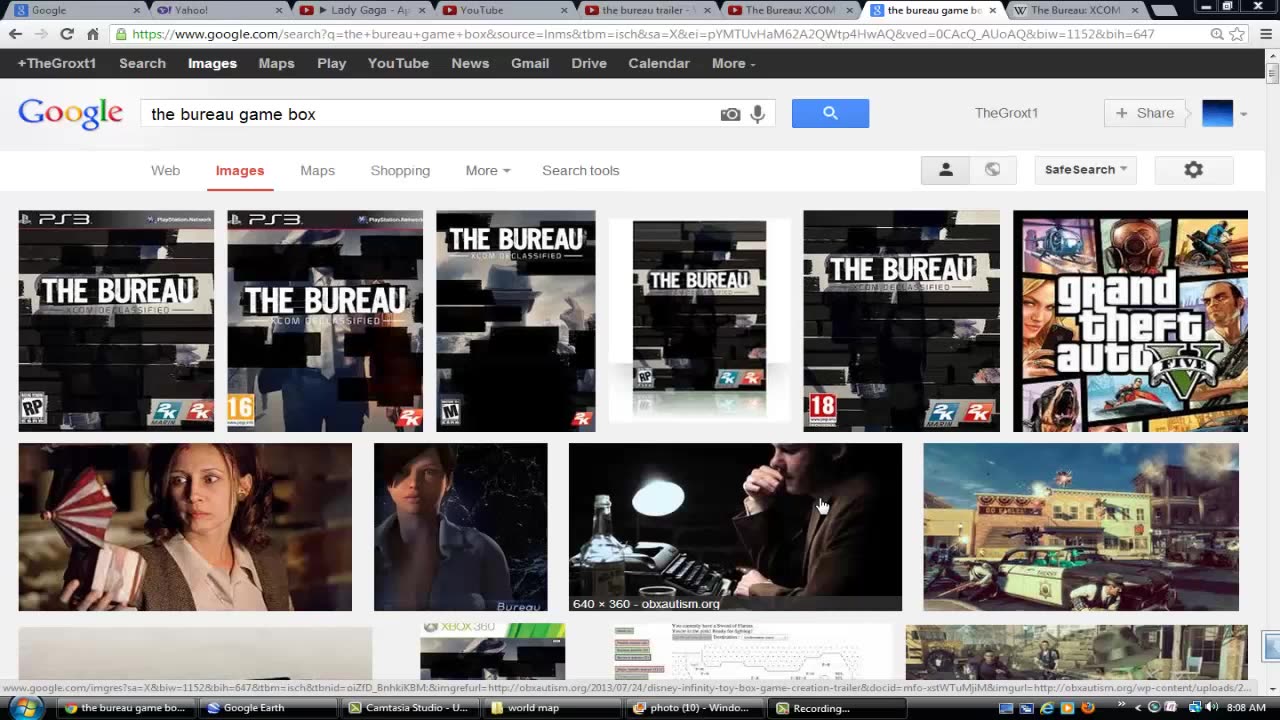1280x720 pixels.
Task: Open the SafeSearch dropdown
Action: (x=1085, y=170)
